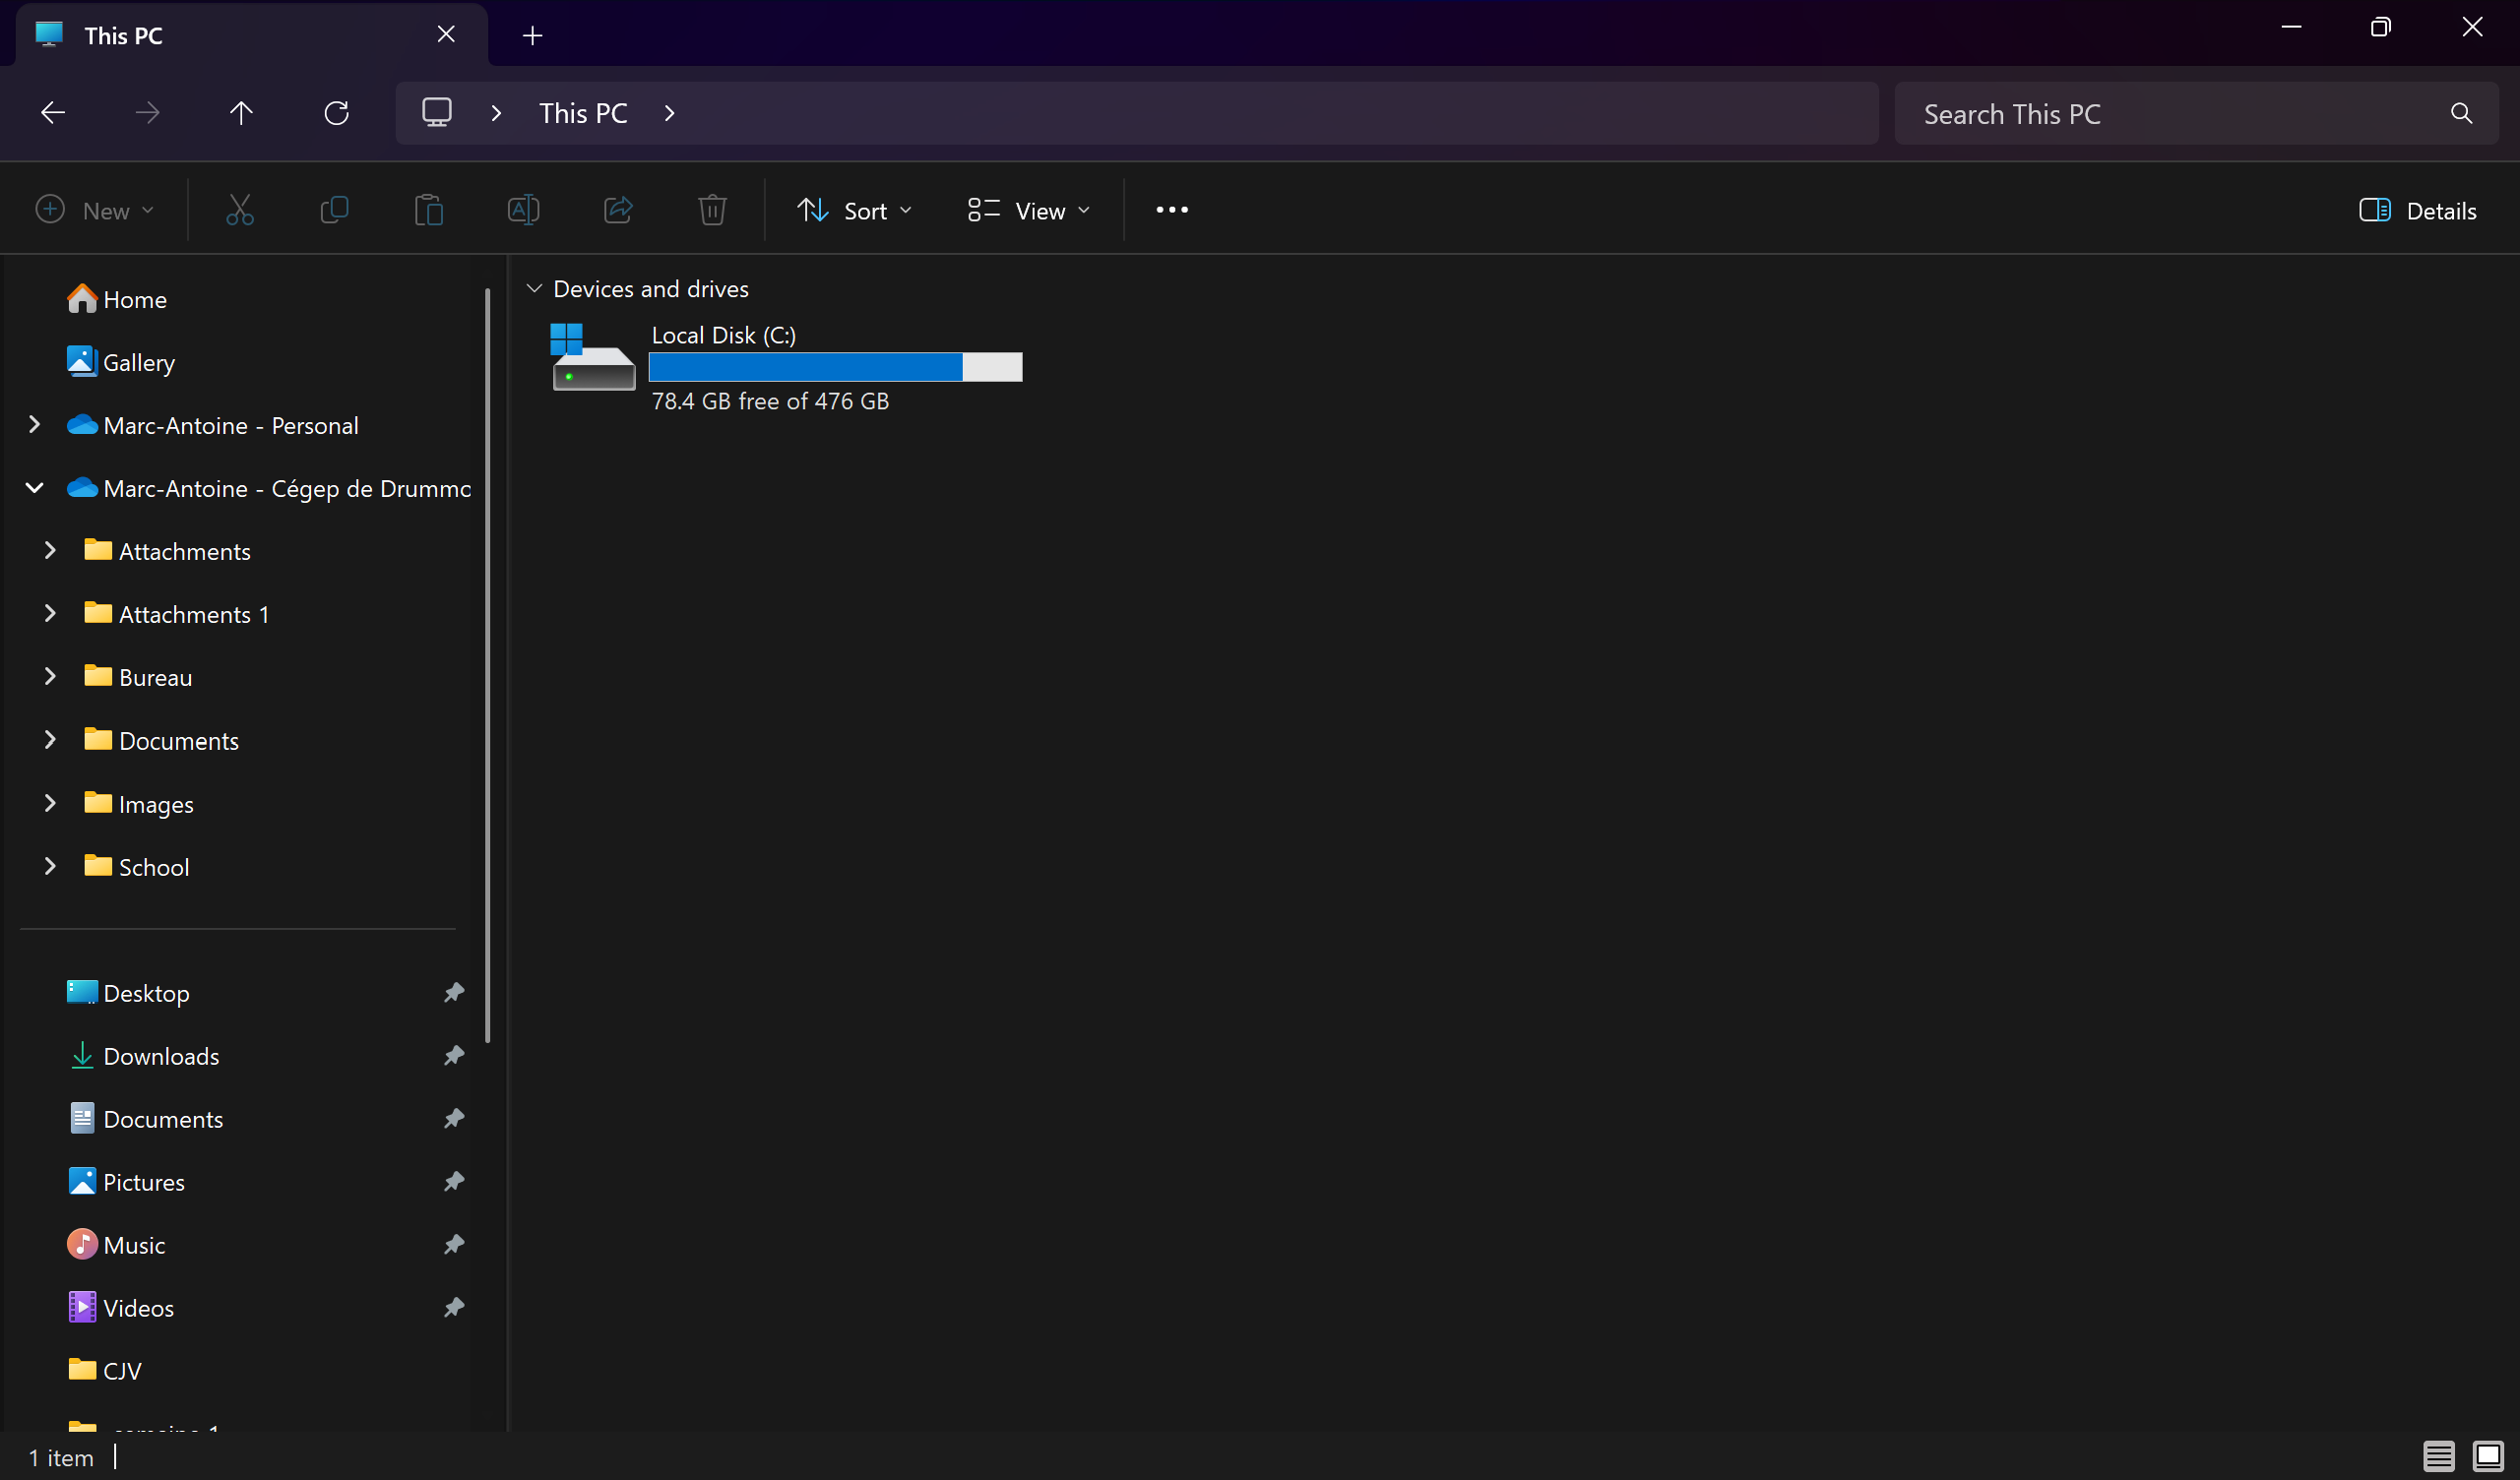The image size is (2520, 1480).
Task: Expand the Marc-Antoine - Personal OneDrive tree
Action: (35, 425)
